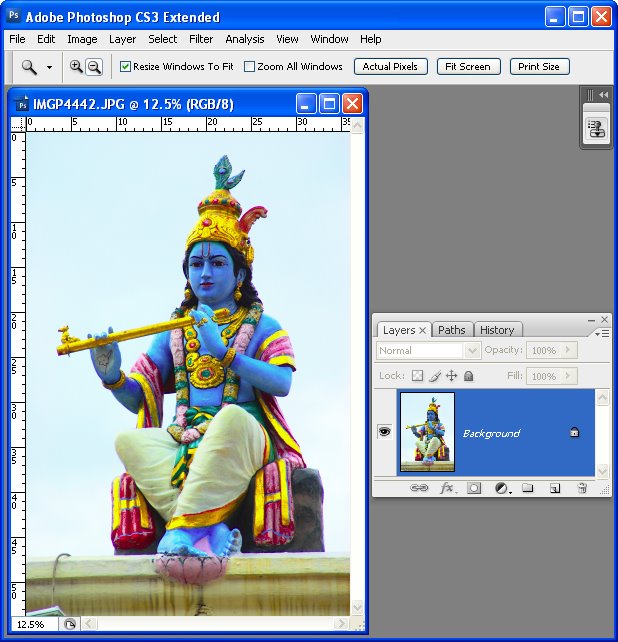Open the Filter menu
Viewport: 618px width, 642px height.
tap(201, 39)
